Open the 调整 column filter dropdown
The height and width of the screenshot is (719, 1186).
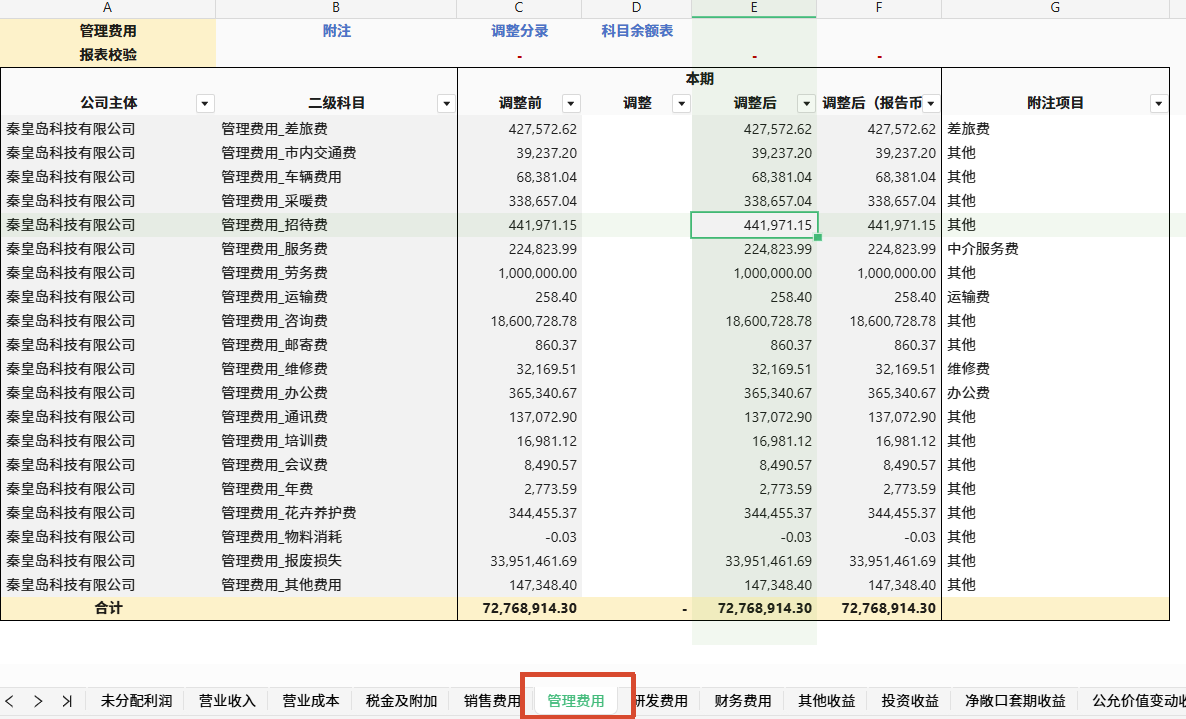[681, 104]
